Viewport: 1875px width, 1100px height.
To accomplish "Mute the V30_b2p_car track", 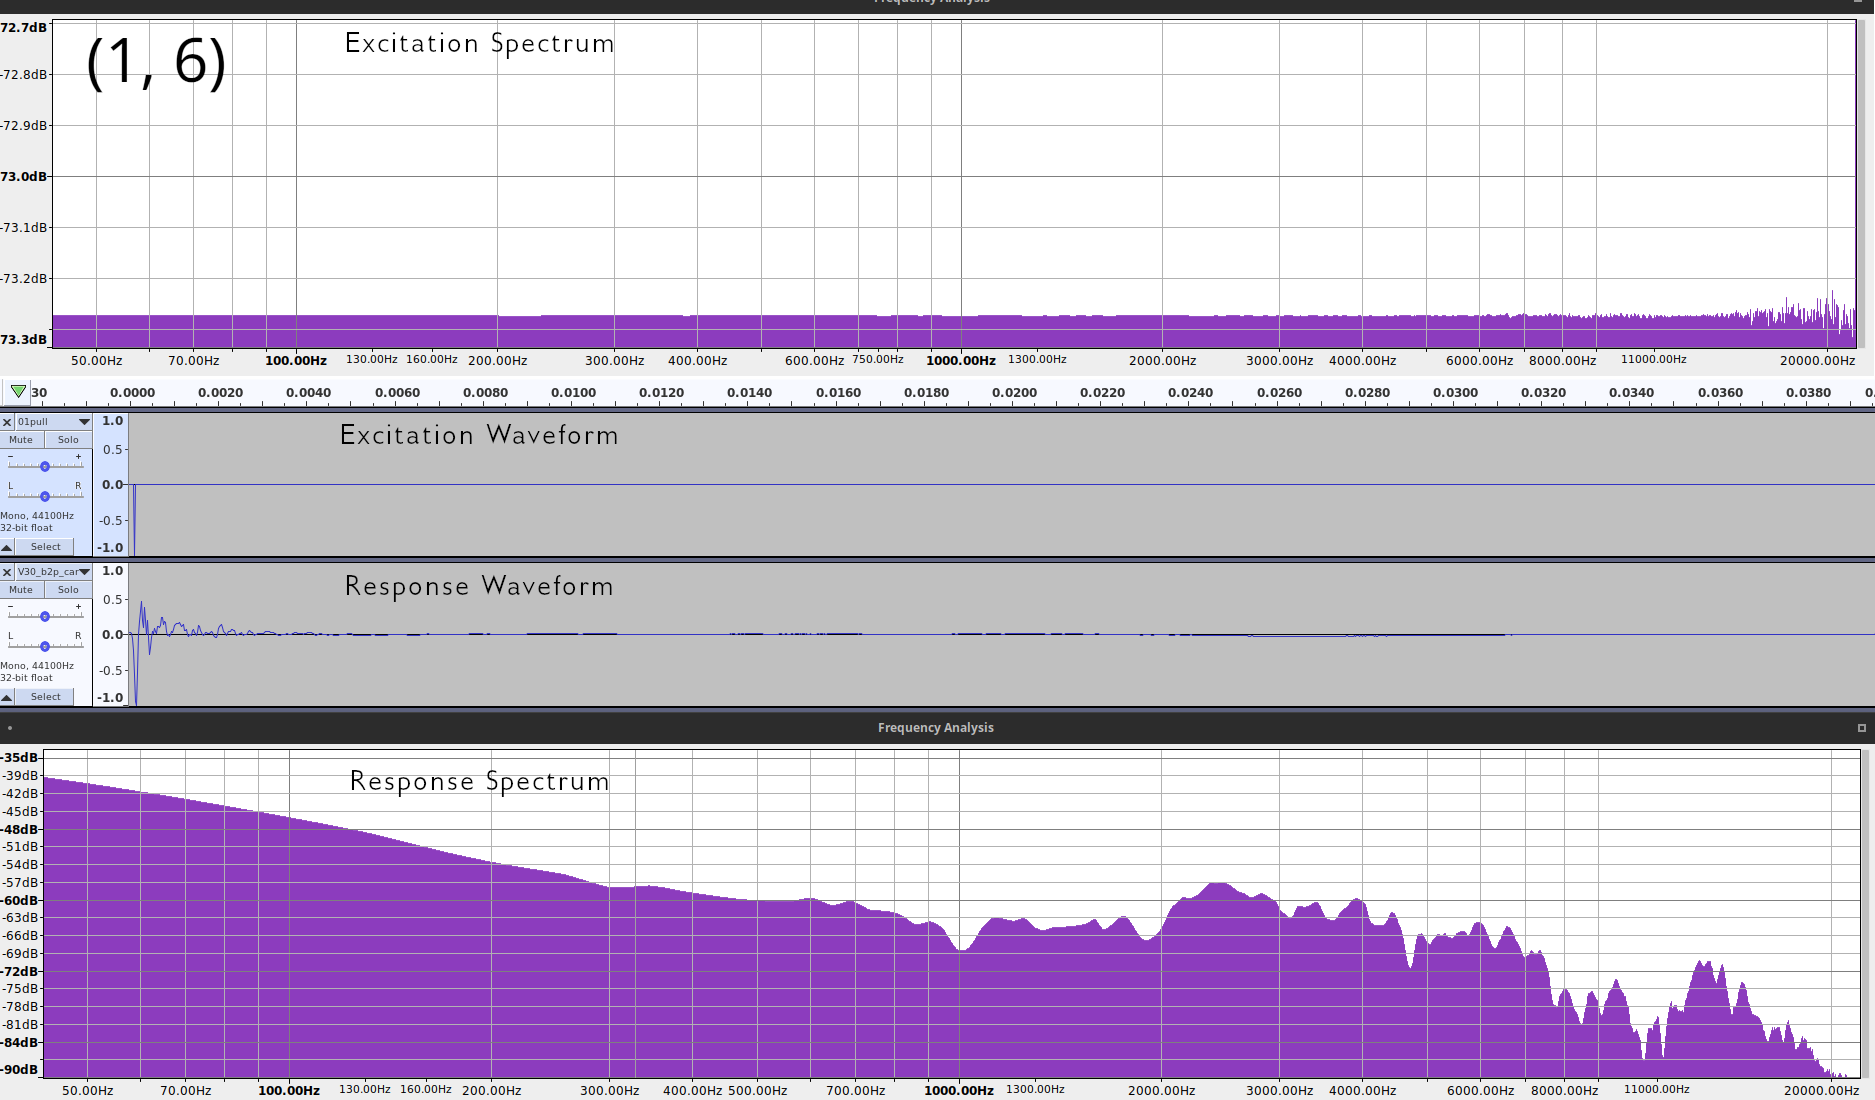I will coord(21,590).
